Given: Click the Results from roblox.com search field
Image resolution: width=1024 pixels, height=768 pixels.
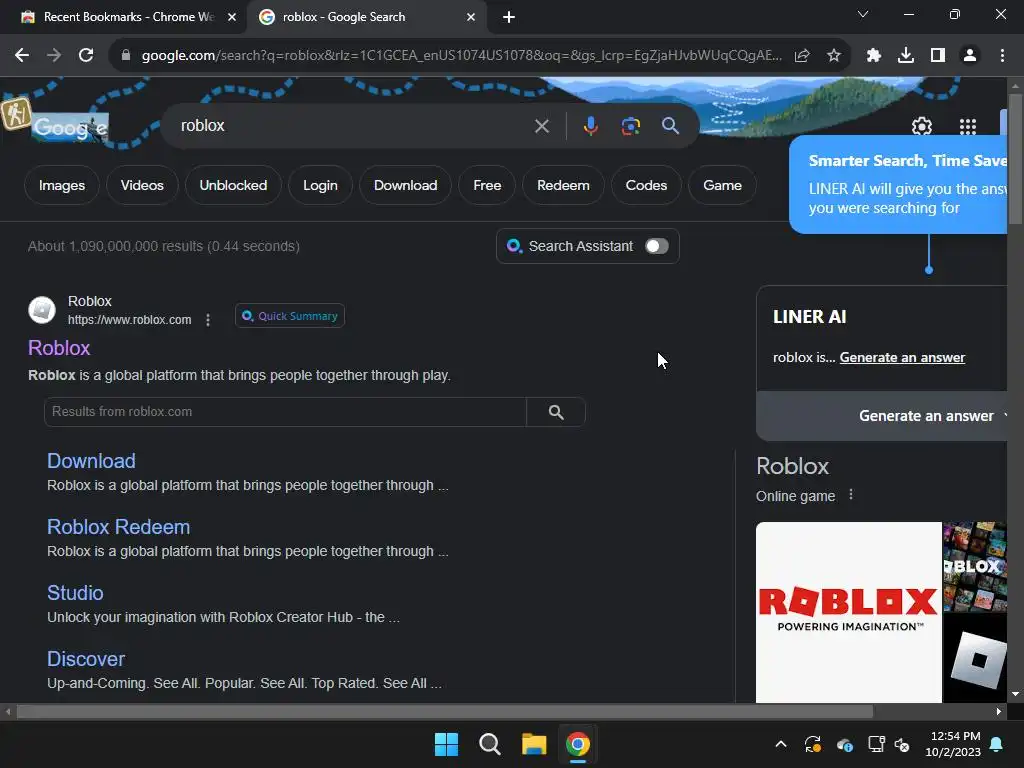Looking at the screenshot, I should coord(285,412).
